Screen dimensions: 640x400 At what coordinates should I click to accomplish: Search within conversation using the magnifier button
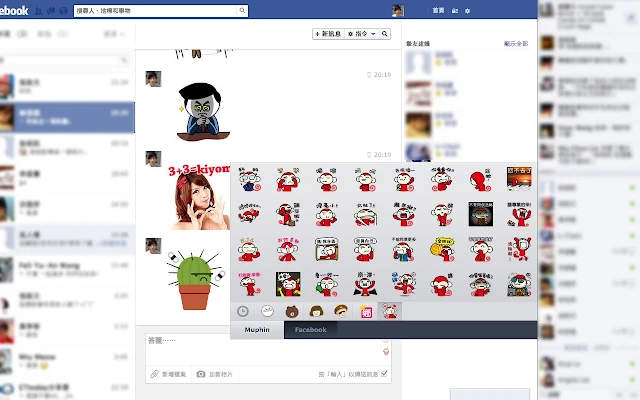384,34
